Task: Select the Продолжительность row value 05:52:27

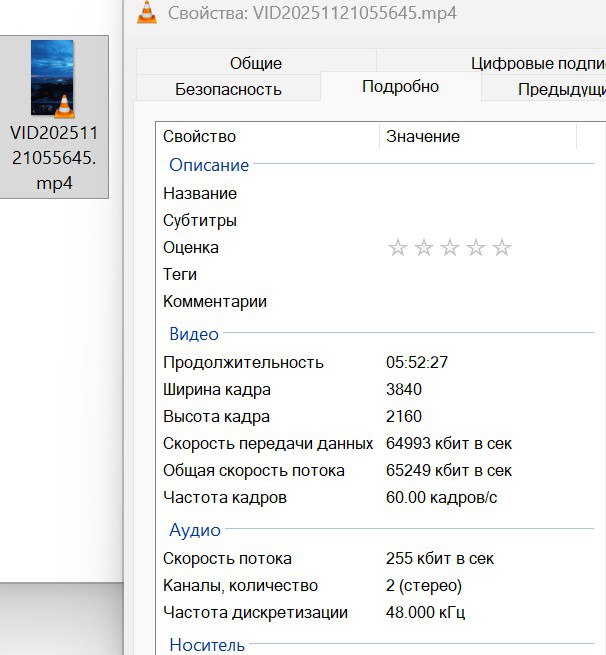Action: (x=417, y=363)
